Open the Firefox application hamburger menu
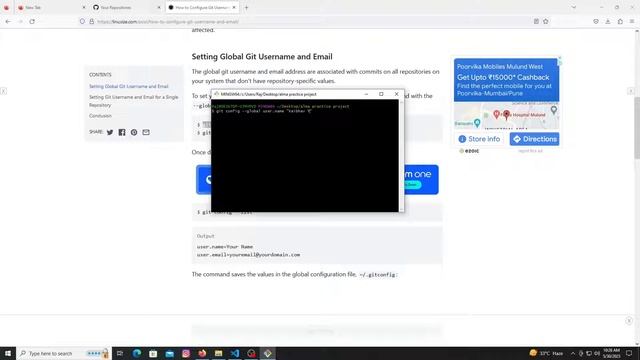Viewport: 640px width, 360px height. (632, 21)
